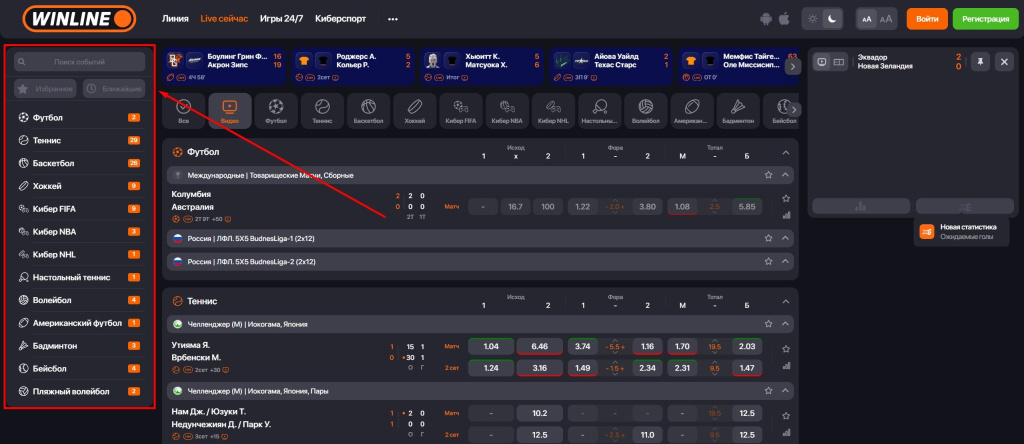
Task: Star the Футбол Международные league row
Action: pyautogui.click(x=768, y=175)
